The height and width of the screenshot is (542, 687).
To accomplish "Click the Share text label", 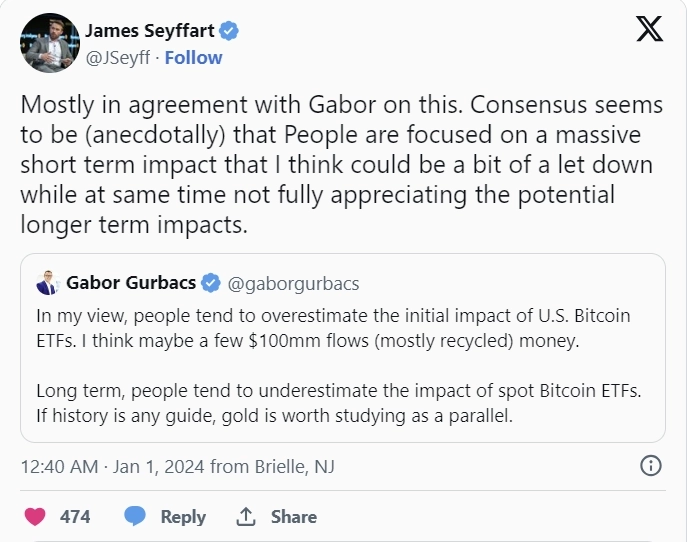I will pos(293,517).
